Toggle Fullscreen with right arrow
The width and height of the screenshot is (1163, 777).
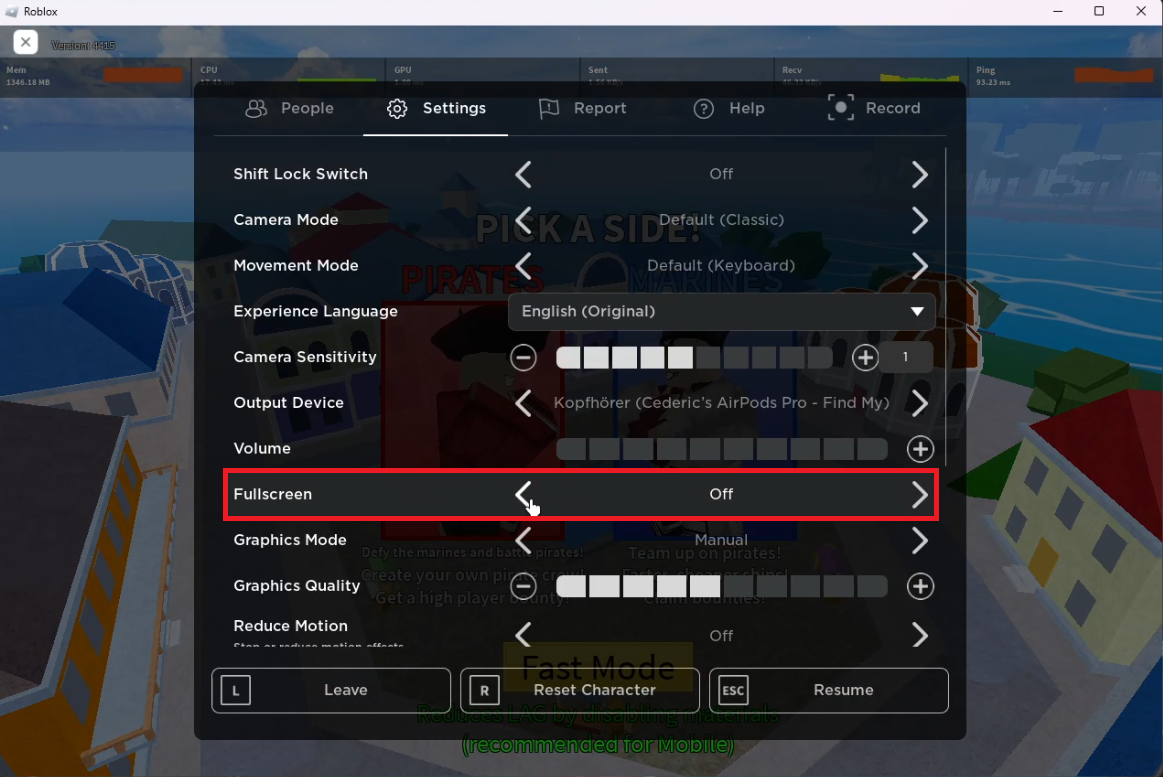click(x=920, y=495)
